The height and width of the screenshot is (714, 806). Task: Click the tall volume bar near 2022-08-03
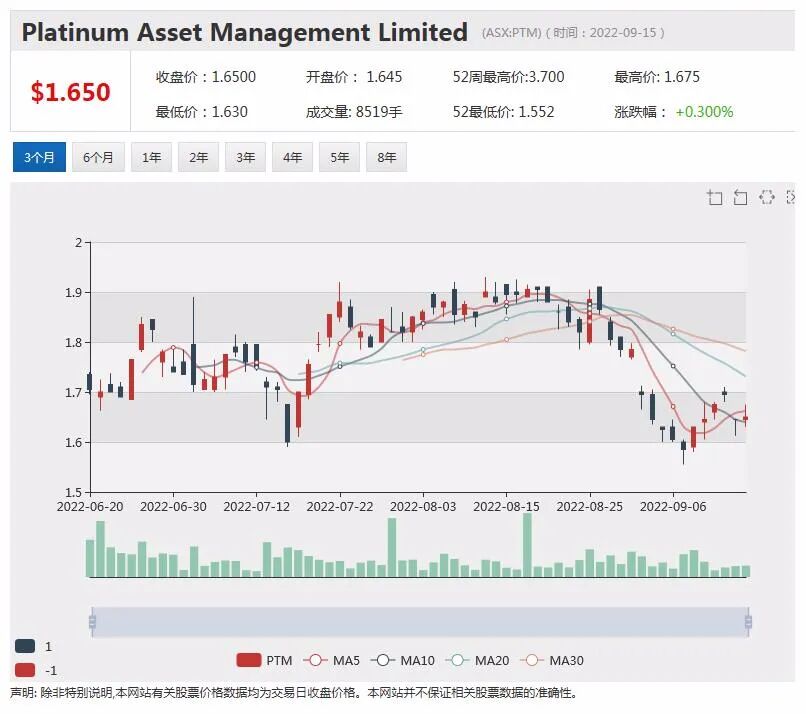[392, 547]
